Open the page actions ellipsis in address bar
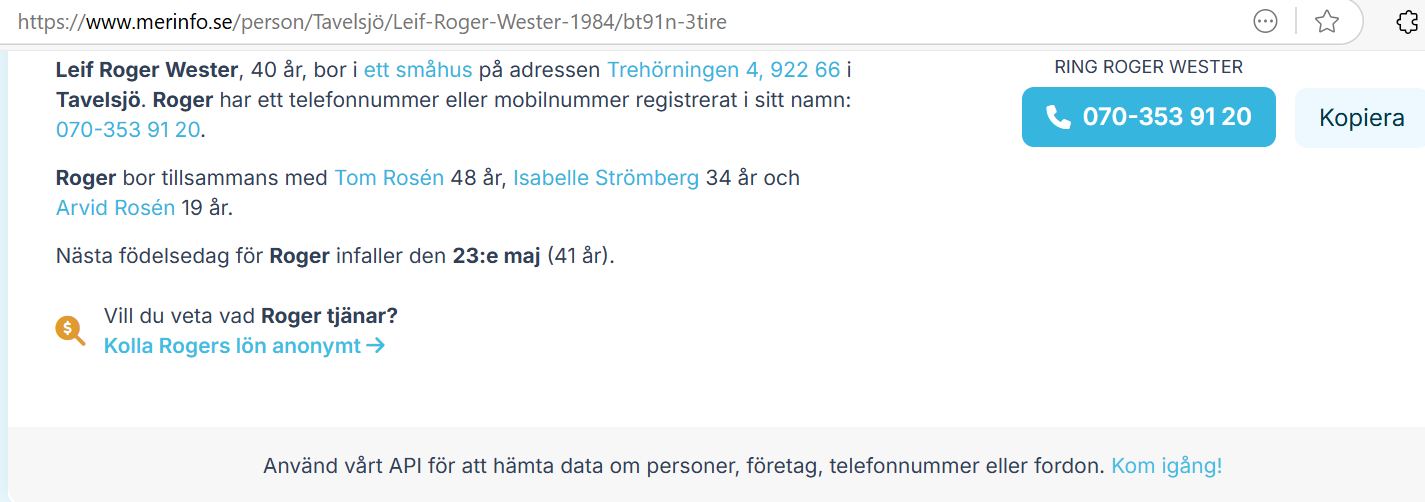1425x502 pixels. coord(1265,21)
